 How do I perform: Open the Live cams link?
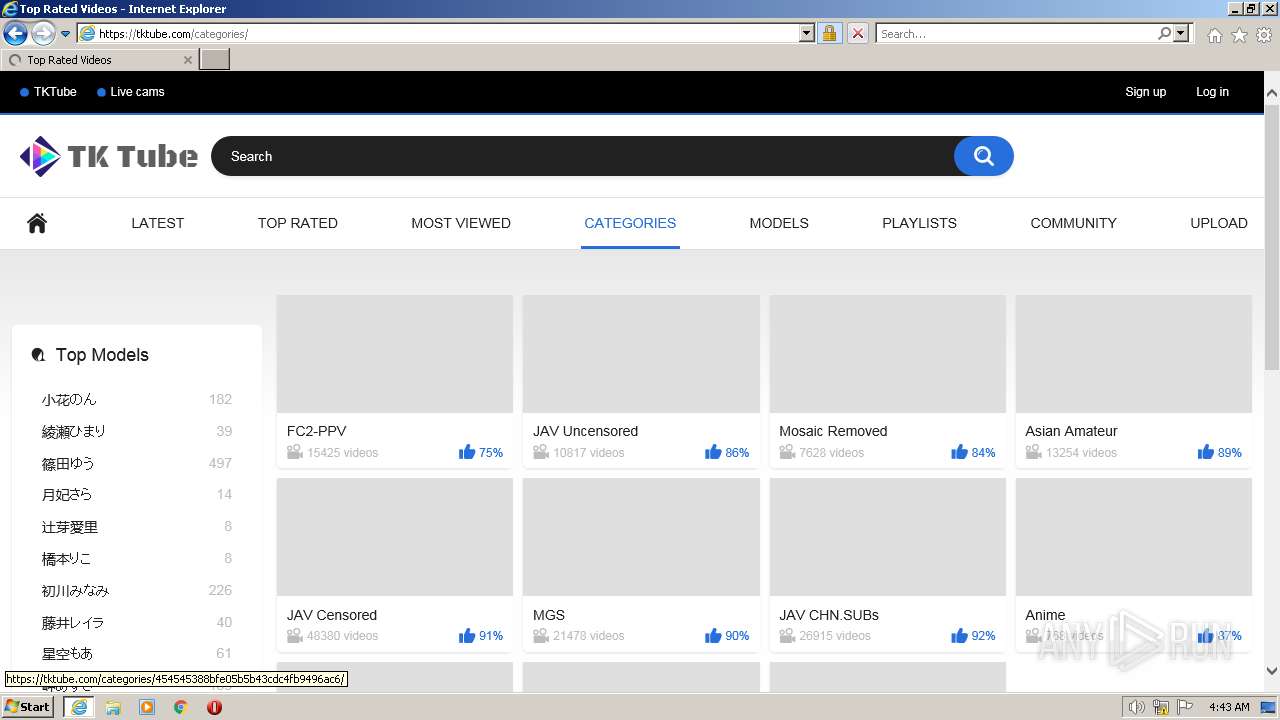point(137,92)
